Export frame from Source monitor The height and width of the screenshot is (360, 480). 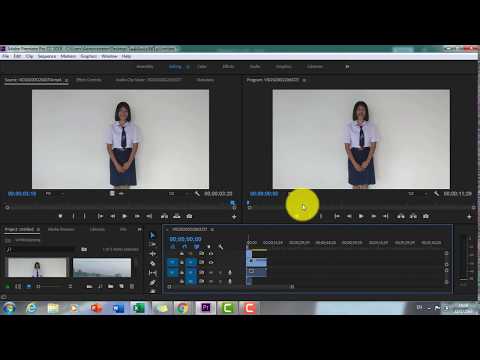[x=189, y=216]
